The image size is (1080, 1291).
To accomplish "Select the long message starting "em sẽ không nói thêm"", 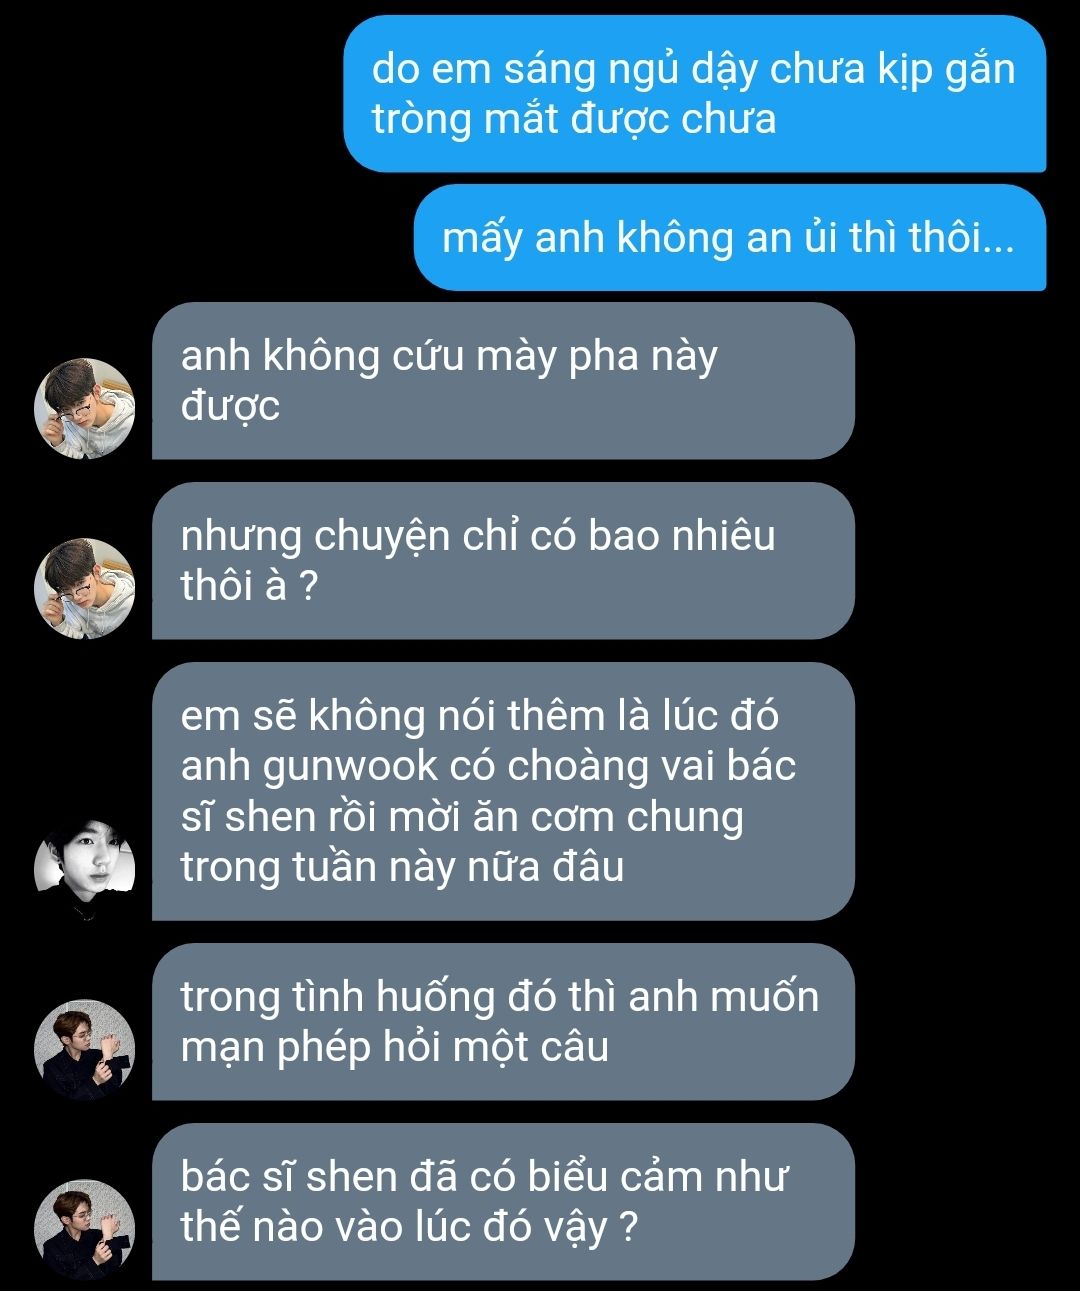I will point(503,791).
